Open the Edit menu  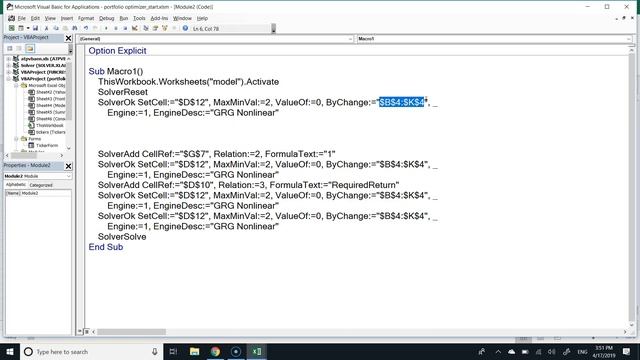[x=35, y=18]
